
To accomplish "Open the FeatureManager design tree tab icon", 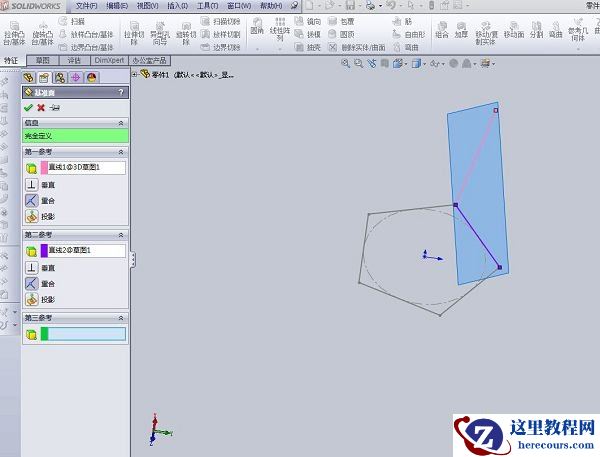I will [30, 76].
